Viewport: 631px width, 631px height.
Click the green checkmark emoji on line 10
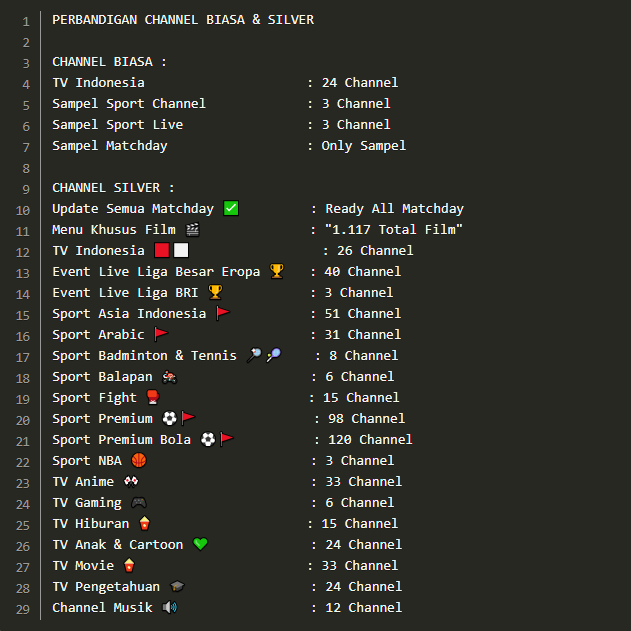tap(231, 208)
